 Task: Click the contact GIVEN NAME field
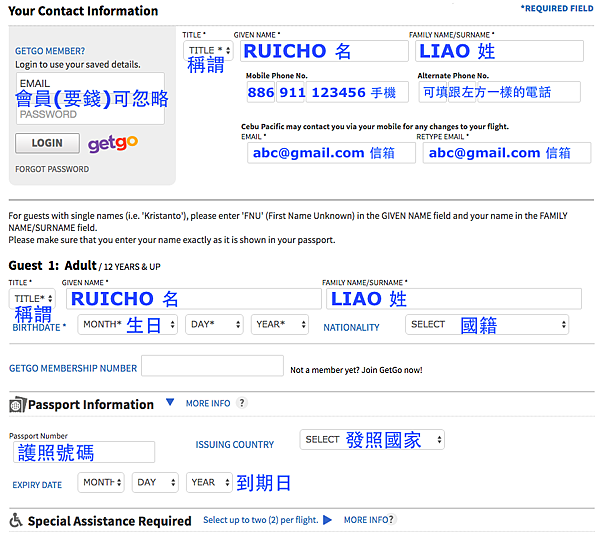pyautogui.click(x=324, y=51)
